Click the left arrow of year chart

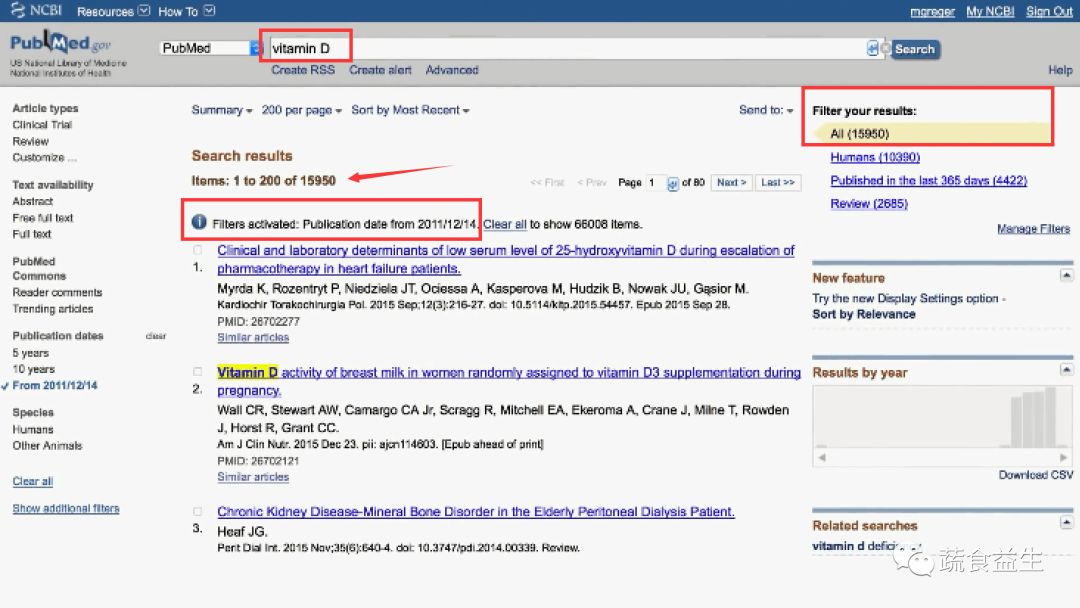pos(822,457)
